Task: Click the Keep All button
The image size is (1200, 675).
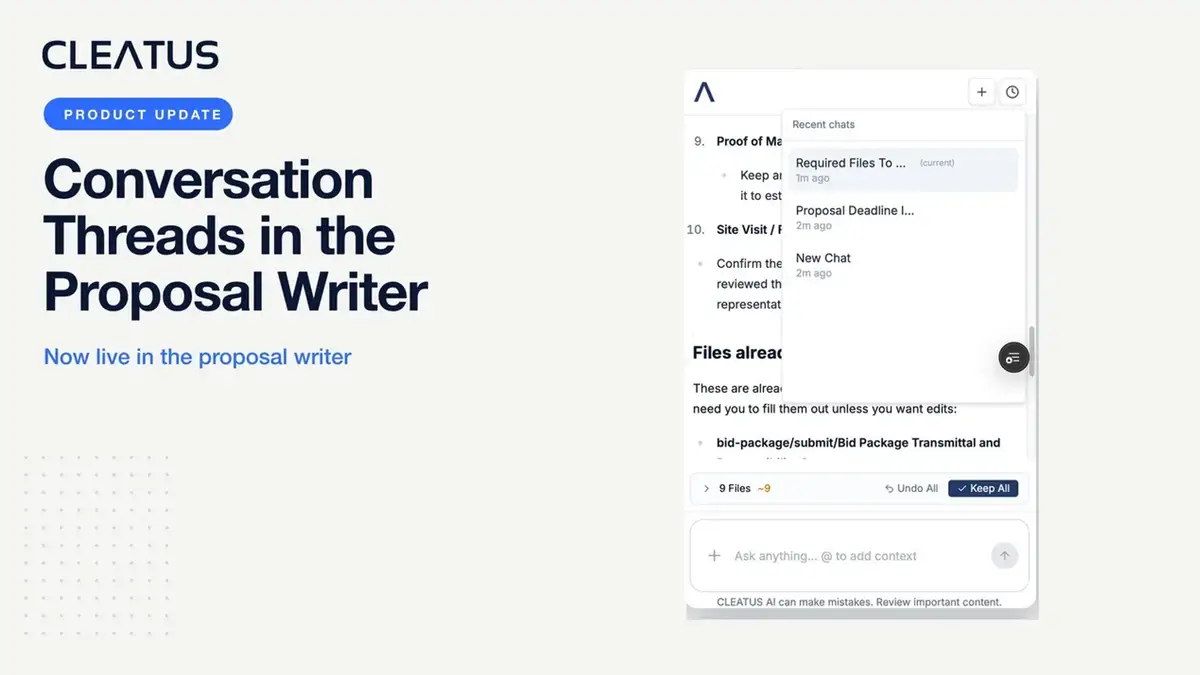Action: tap(983, 488)
